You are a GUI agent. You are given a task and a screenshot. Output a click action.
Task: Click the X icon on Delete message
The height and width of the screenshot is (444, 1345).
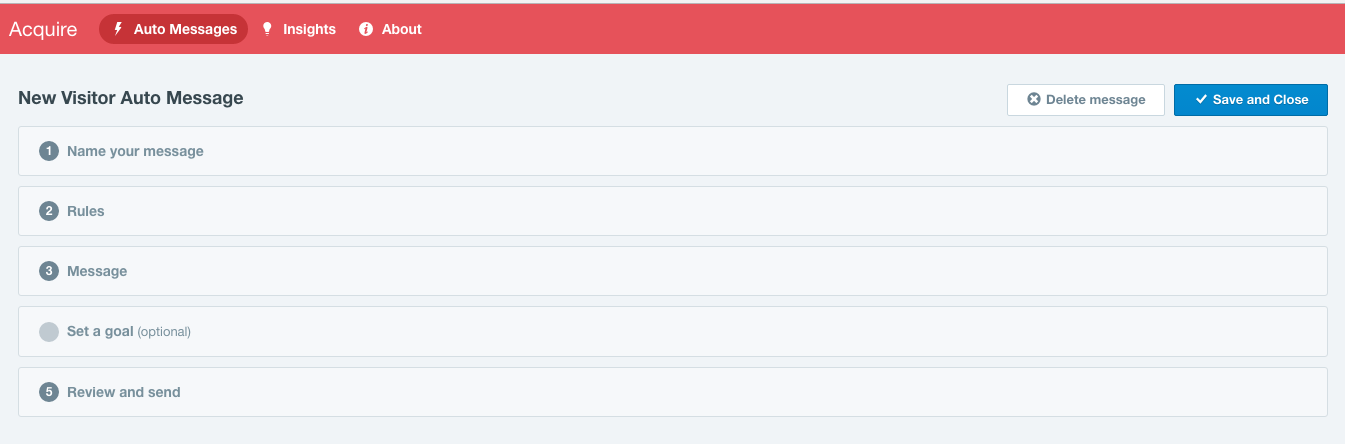coord(1034,100)
